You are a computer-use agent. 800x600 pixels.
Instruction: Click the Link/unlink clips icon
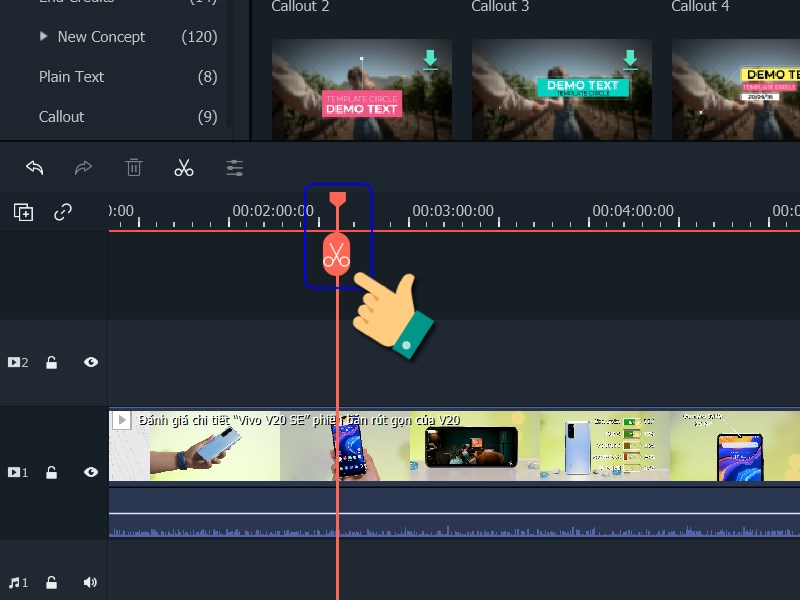[62, 212]
